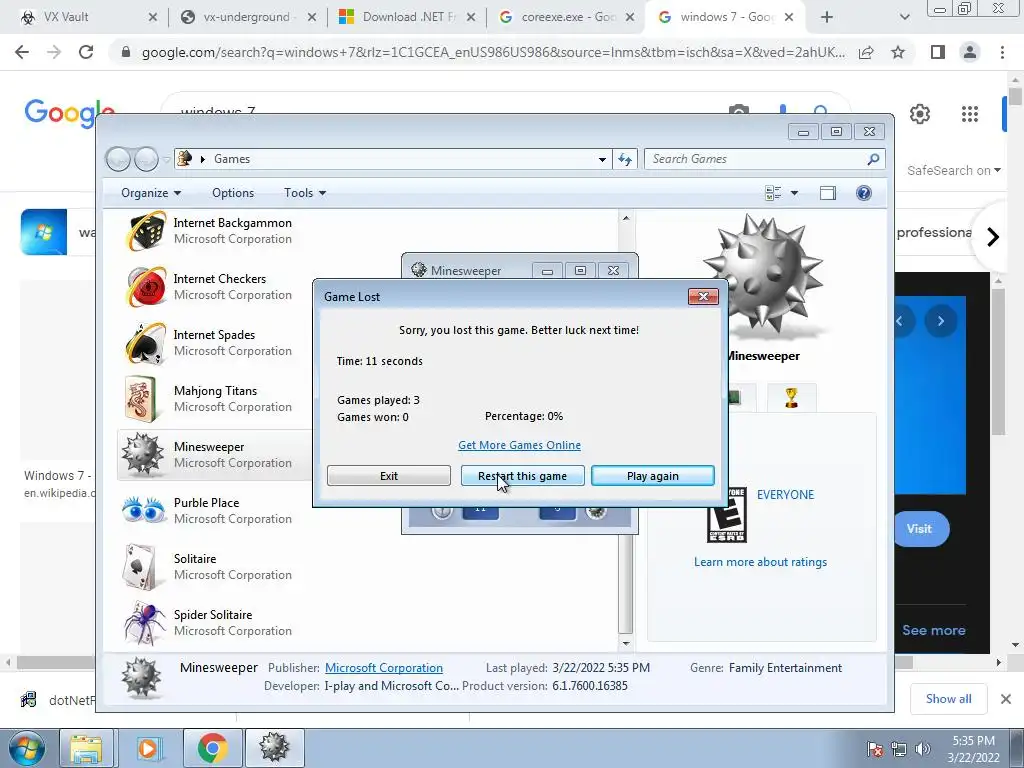The width and height of the screenshot is (1024, 768).
Task: Bookmark this page with star icon
Action: tap(898, 52)
